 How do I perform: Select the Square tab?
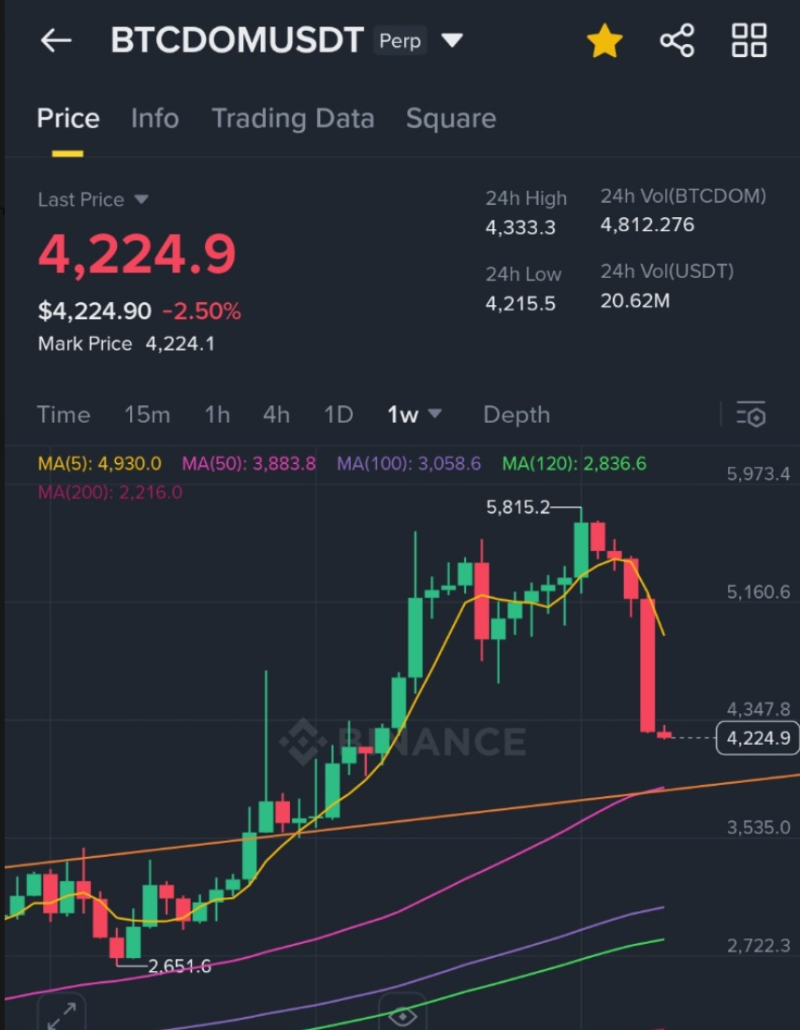click(x=451, y=118)
